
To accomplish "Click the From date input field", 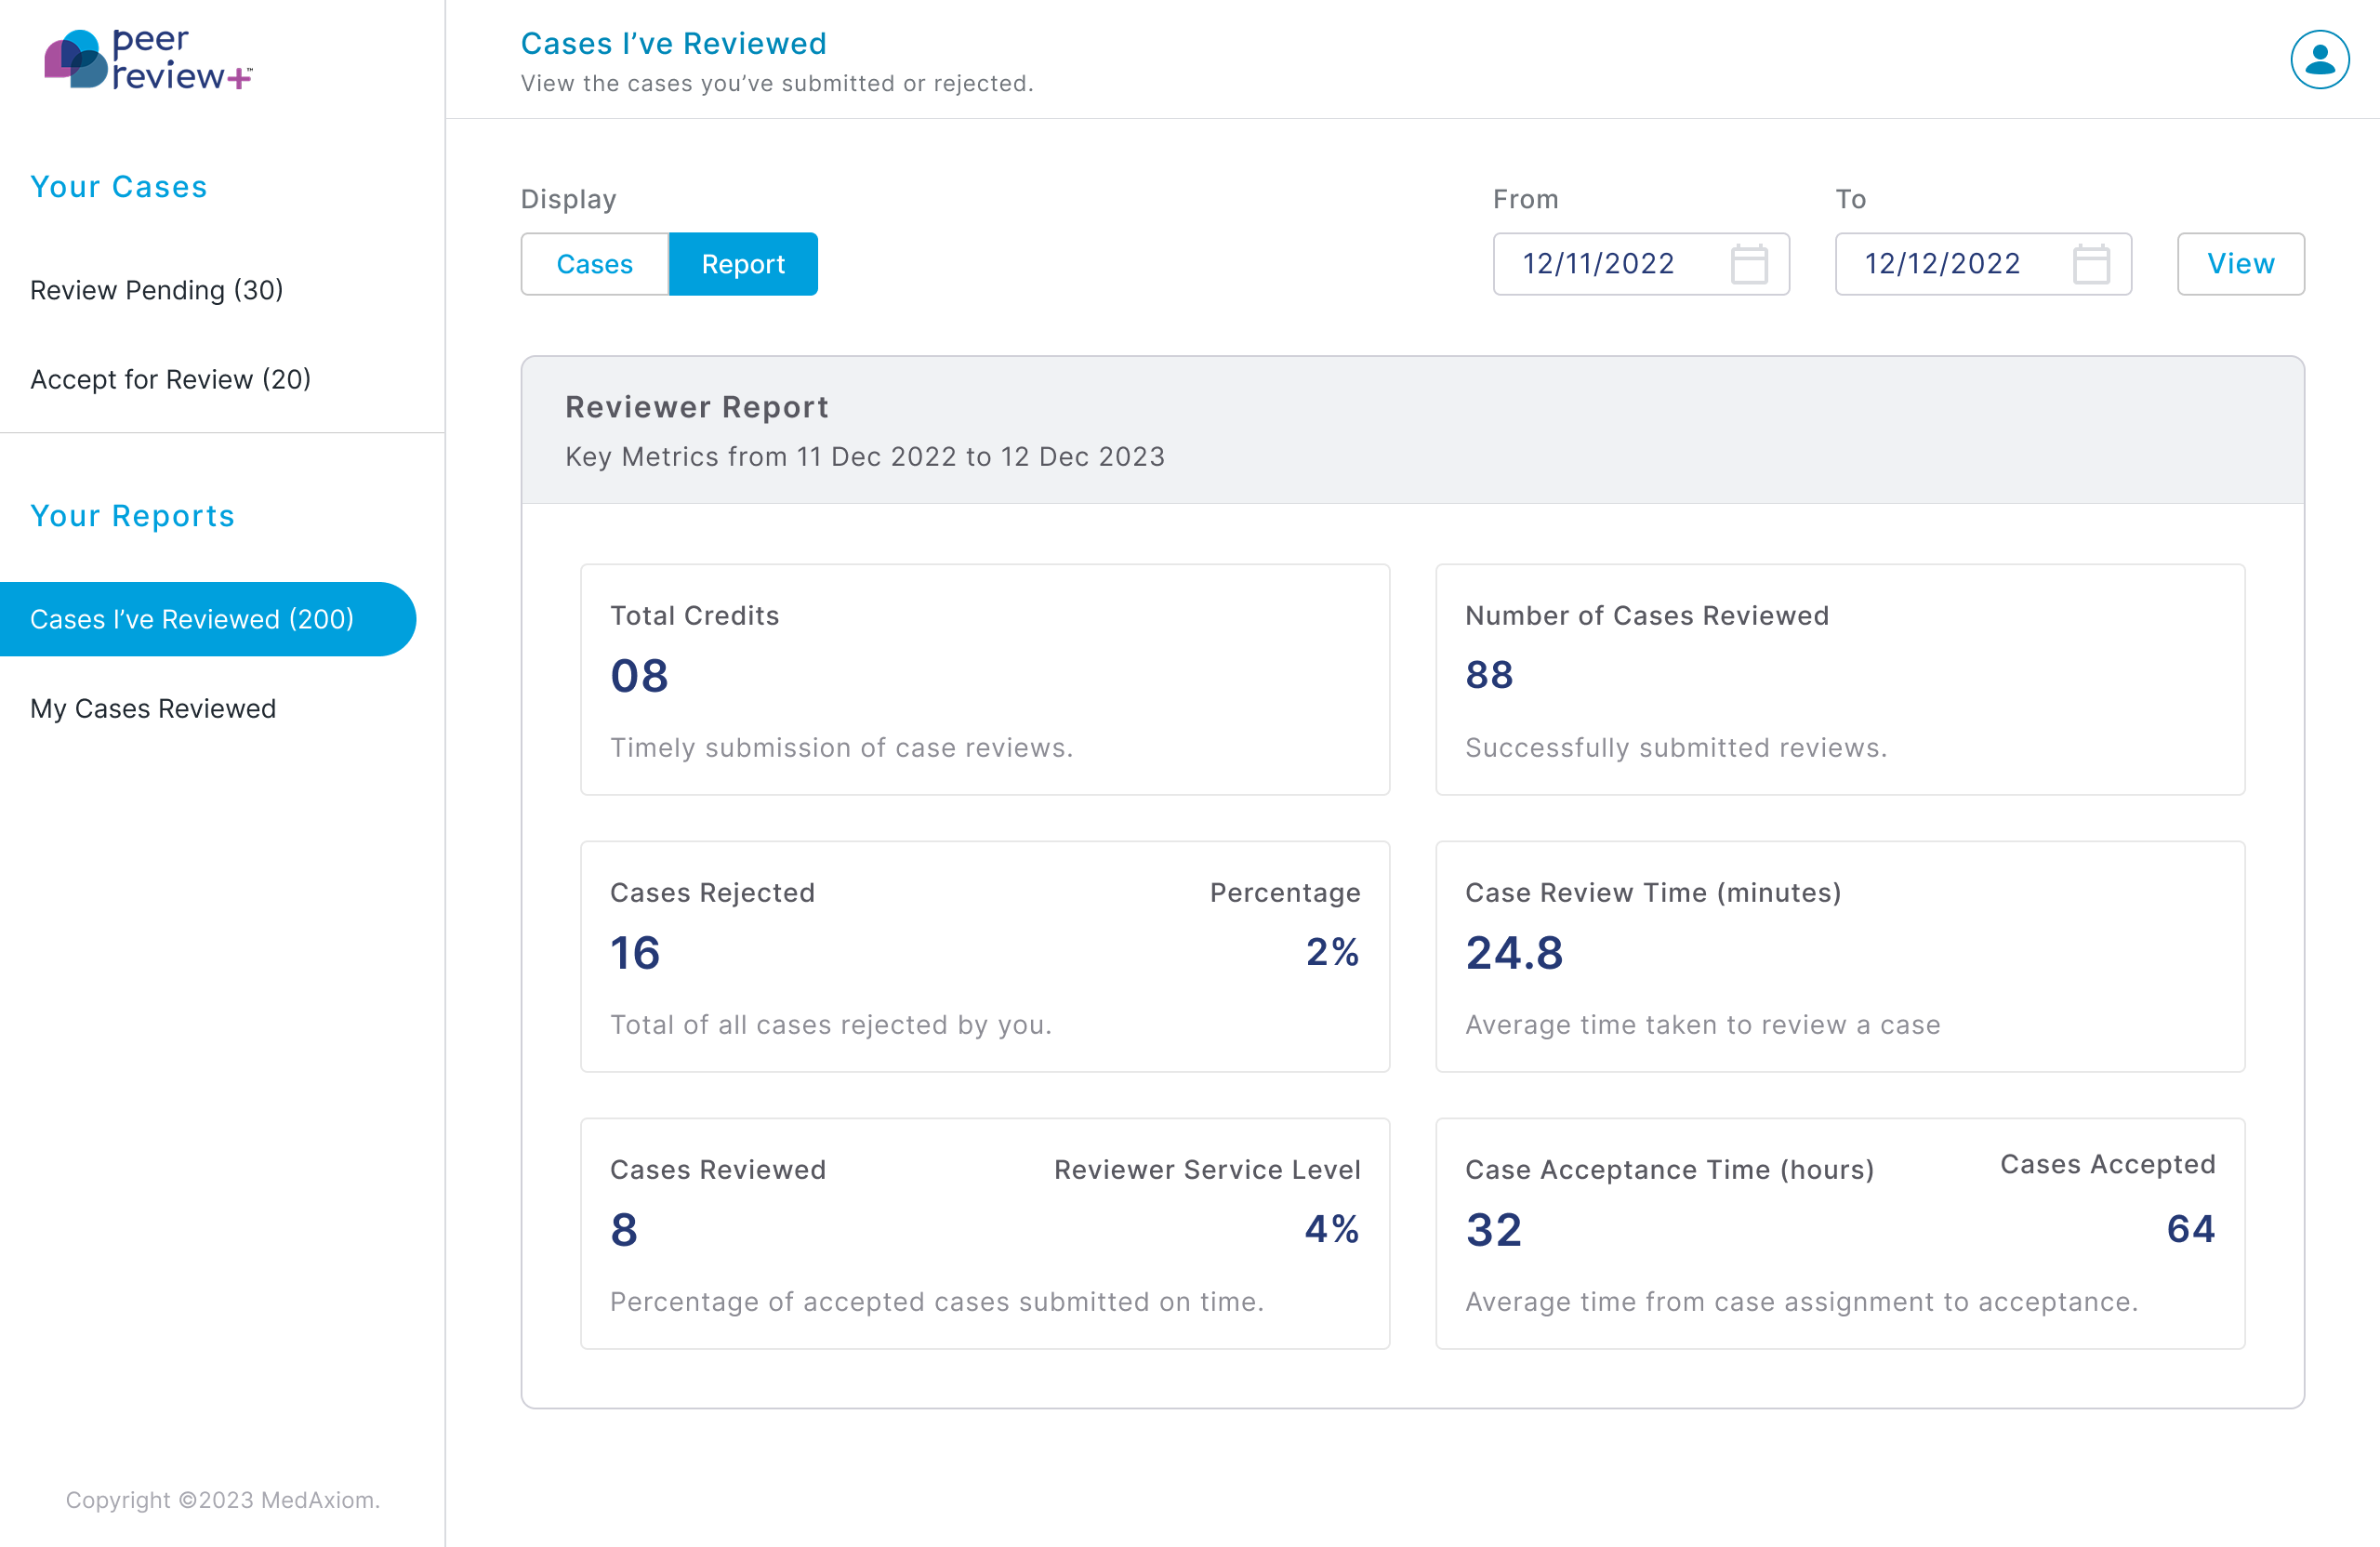I will (1600, 264).
